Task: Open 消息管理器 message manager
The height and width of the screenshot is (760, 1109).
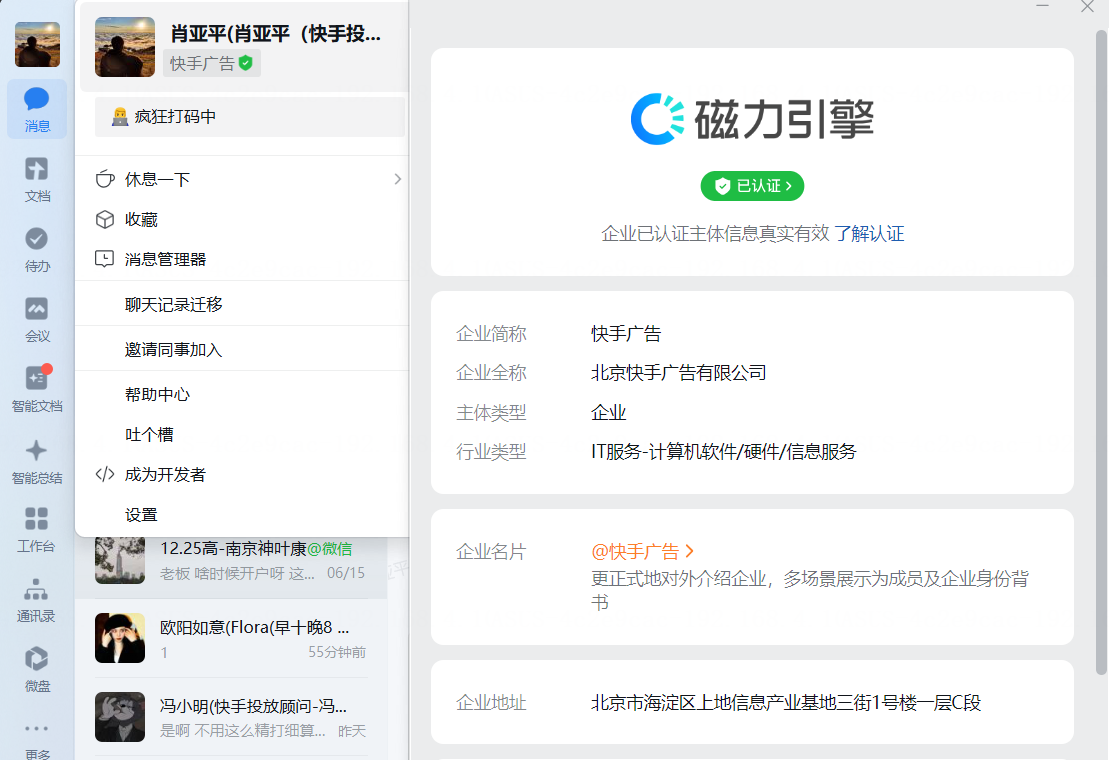Action: click(243, 259)
